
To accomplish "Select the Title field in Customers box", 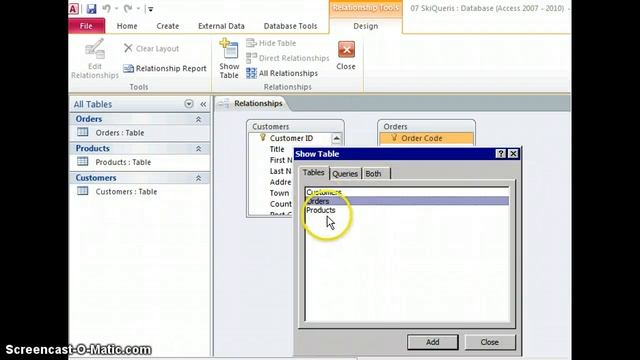I will (277, 149).
